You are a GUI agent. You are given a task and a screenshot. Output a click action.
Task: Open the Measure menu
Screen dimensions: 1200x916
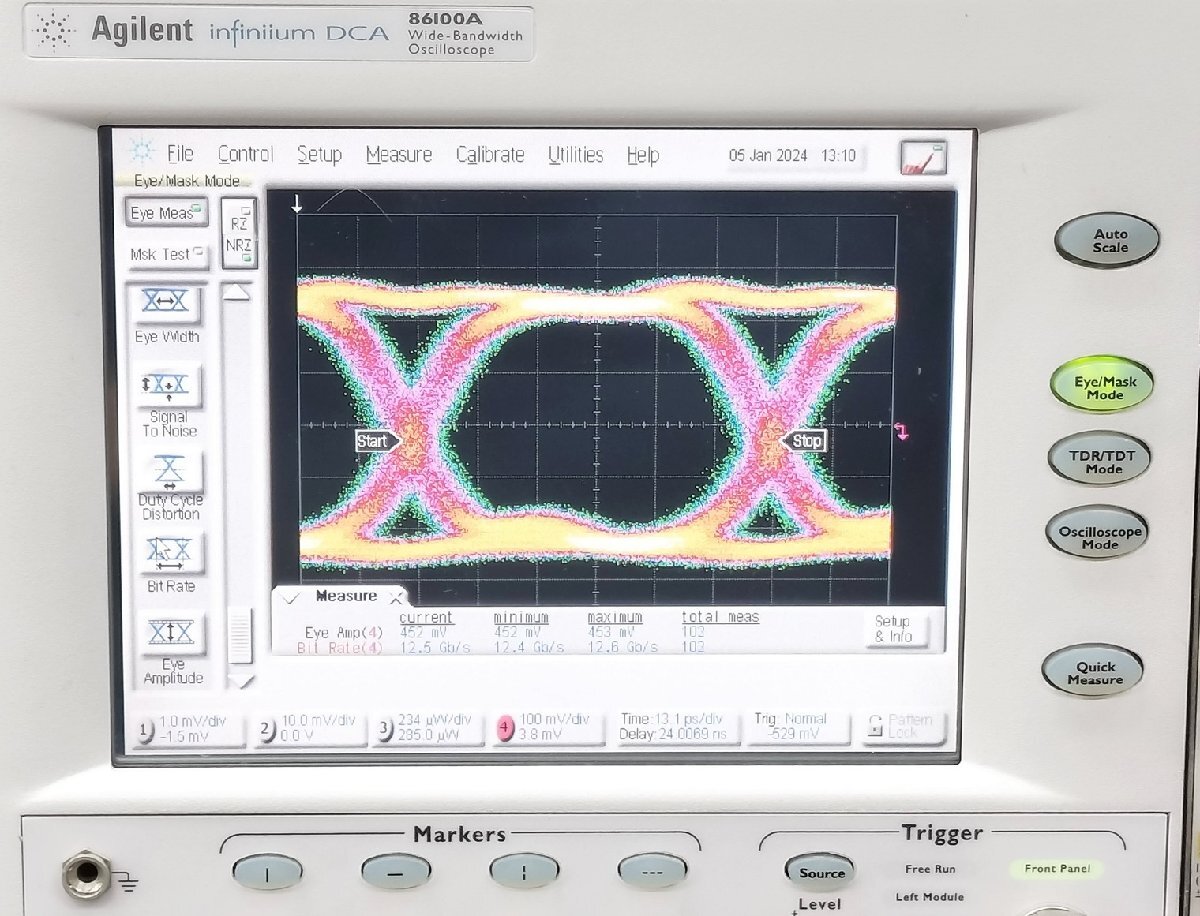coord(399,155)
